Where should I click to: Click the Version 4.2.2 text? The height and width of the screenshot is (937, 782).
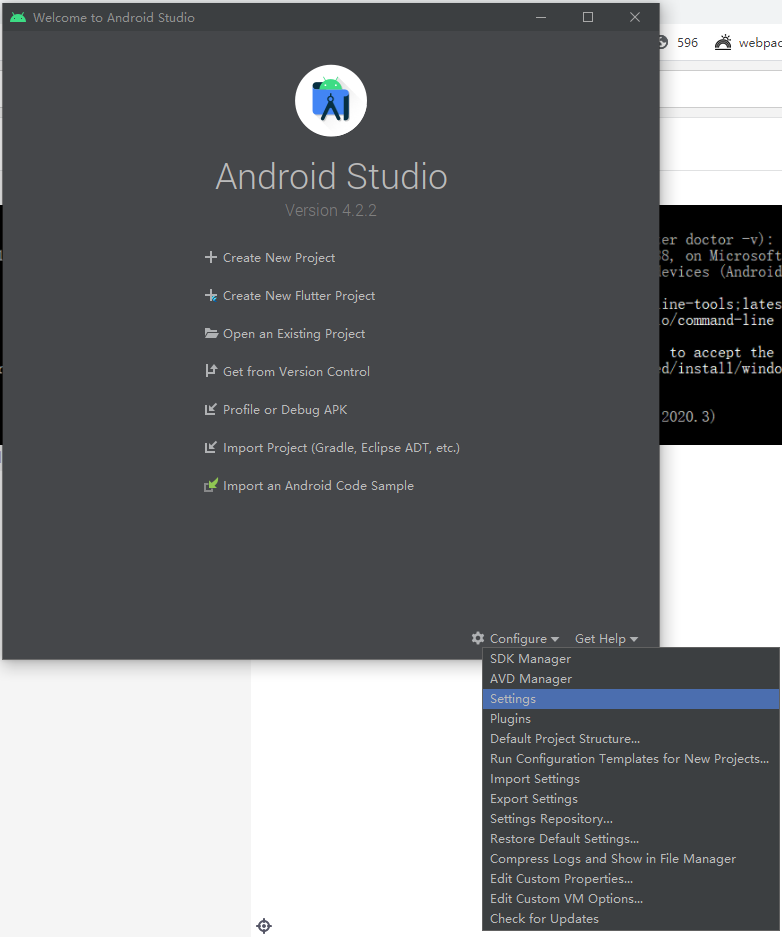[331, 210]
